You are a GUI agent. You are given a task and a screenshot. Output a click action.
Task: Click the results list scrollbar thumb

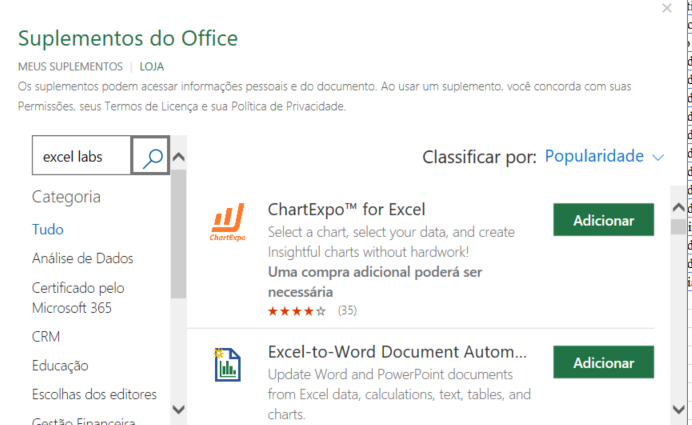click(678, 226)
